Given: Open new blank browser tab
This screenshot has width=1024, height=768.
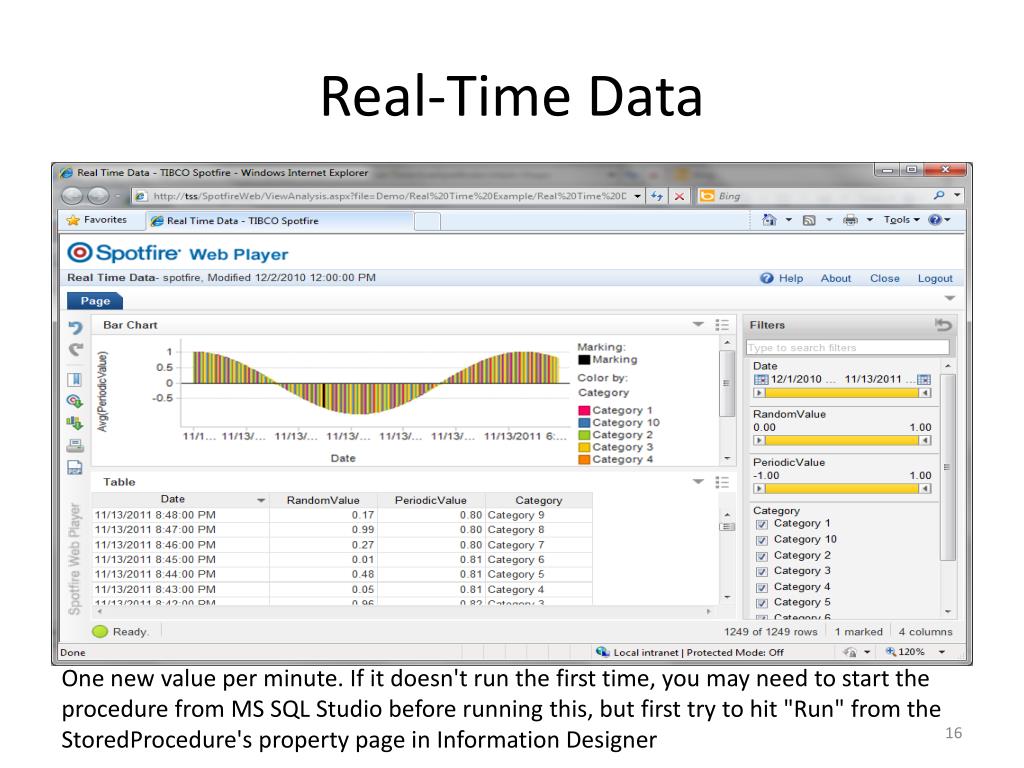Looking at the screenshot, I should point(427,221).
